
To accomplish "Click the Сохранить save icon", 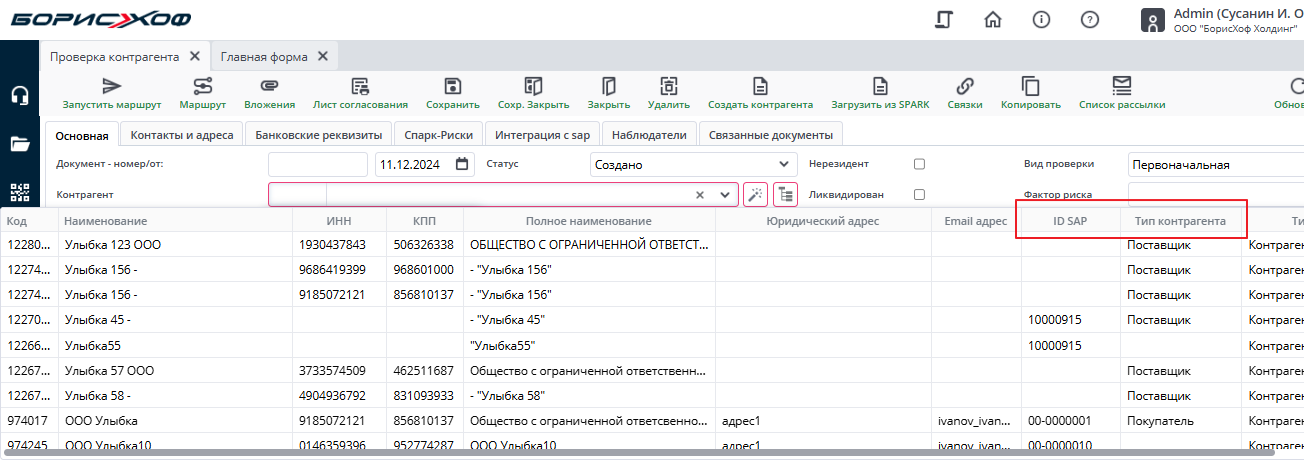I will (452, 87).
